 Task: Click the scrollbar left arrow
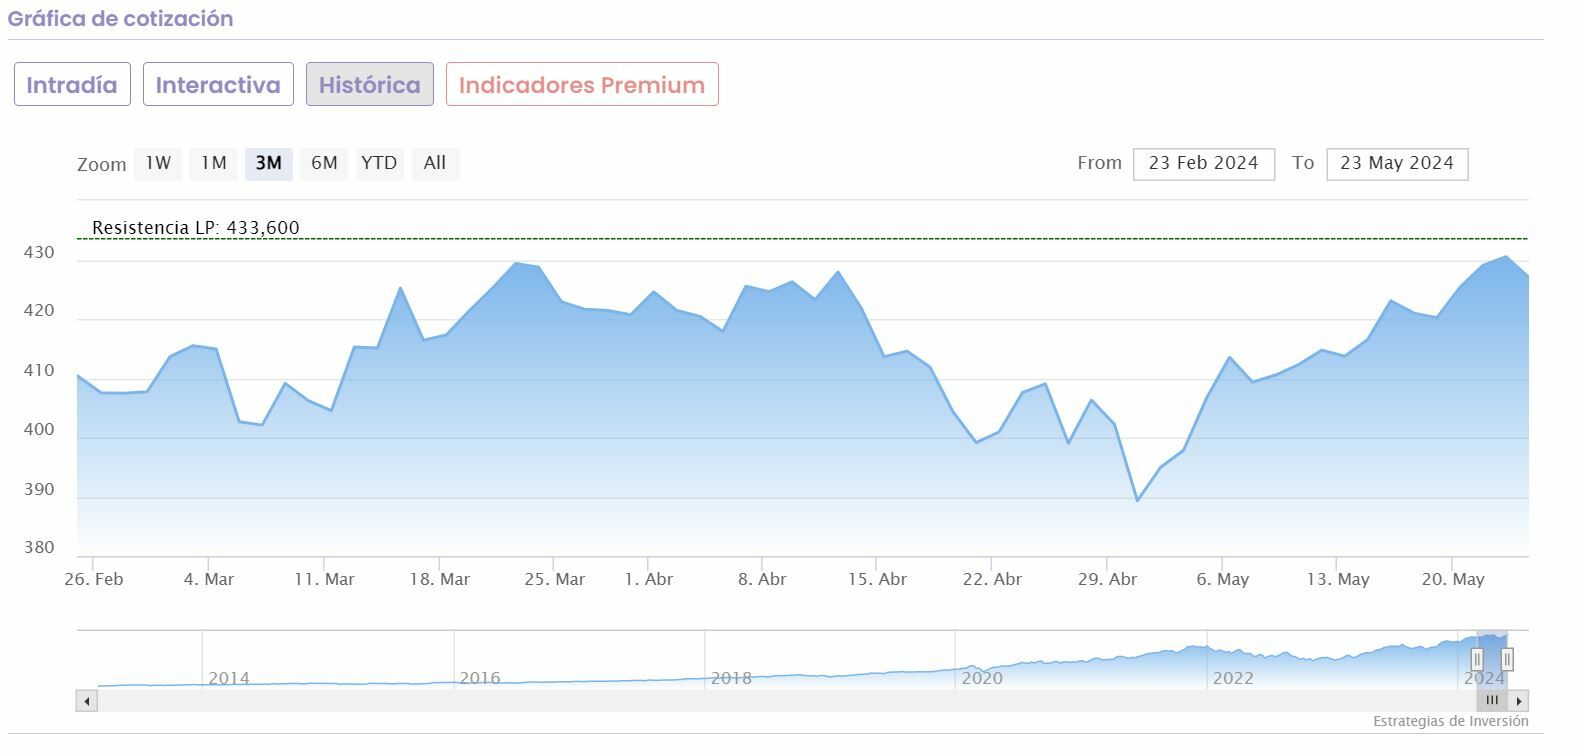tap(87, 701)
